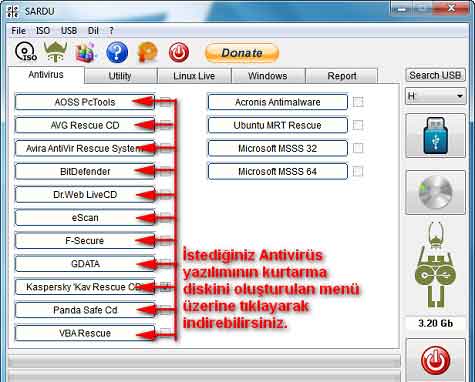Image resolution: width=475 pixels, height=382 pixels.
Task: Switch to the Linux Live tab
Action: [194, 76]
